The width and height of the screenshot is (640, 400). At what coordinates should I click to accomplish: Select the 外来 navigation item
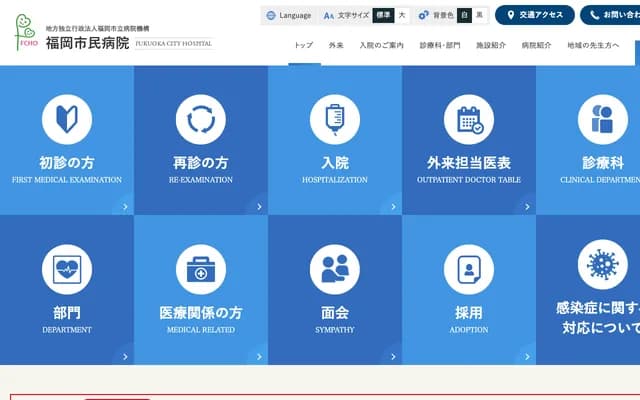point(336,46)
